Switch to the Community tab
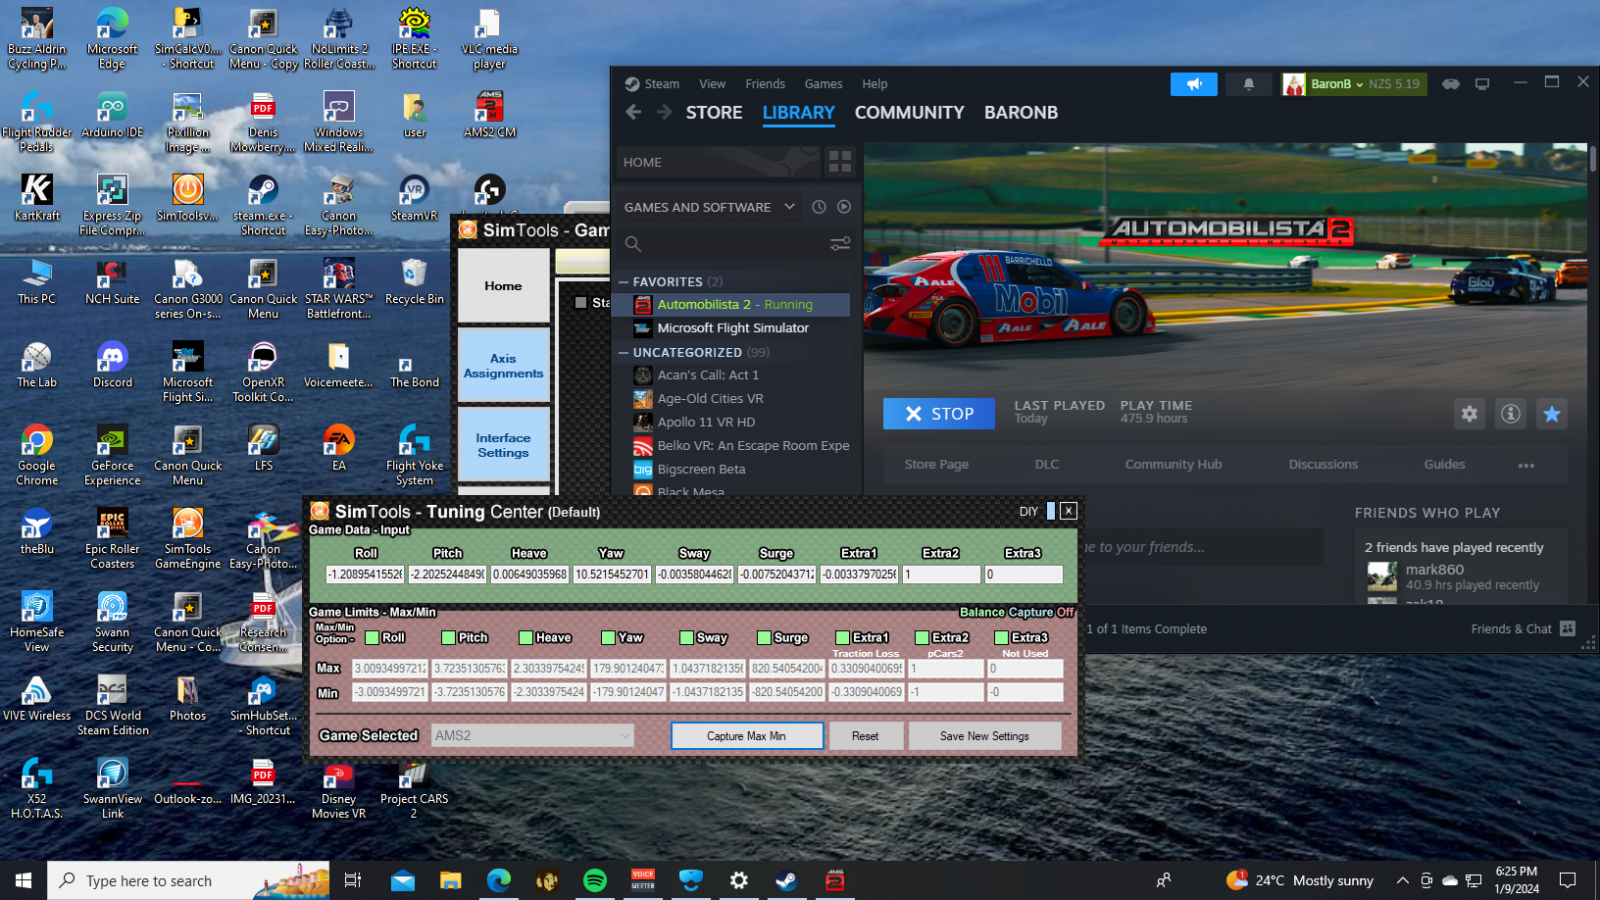This screenshot has width=1600, height=900. click(909, 113)
